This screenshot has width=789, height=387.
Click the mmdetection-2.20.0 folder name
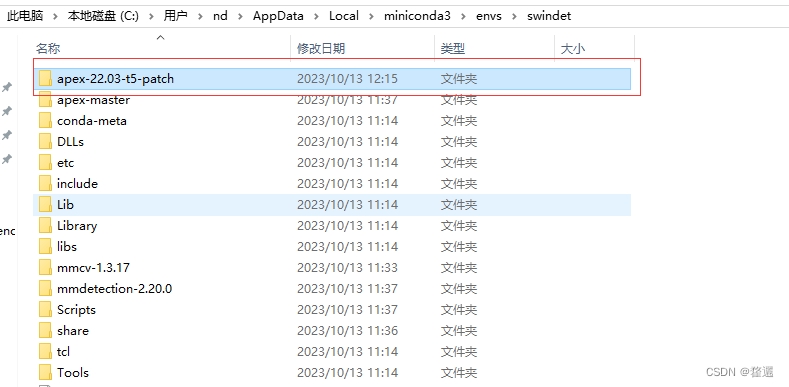pos(115,288)
